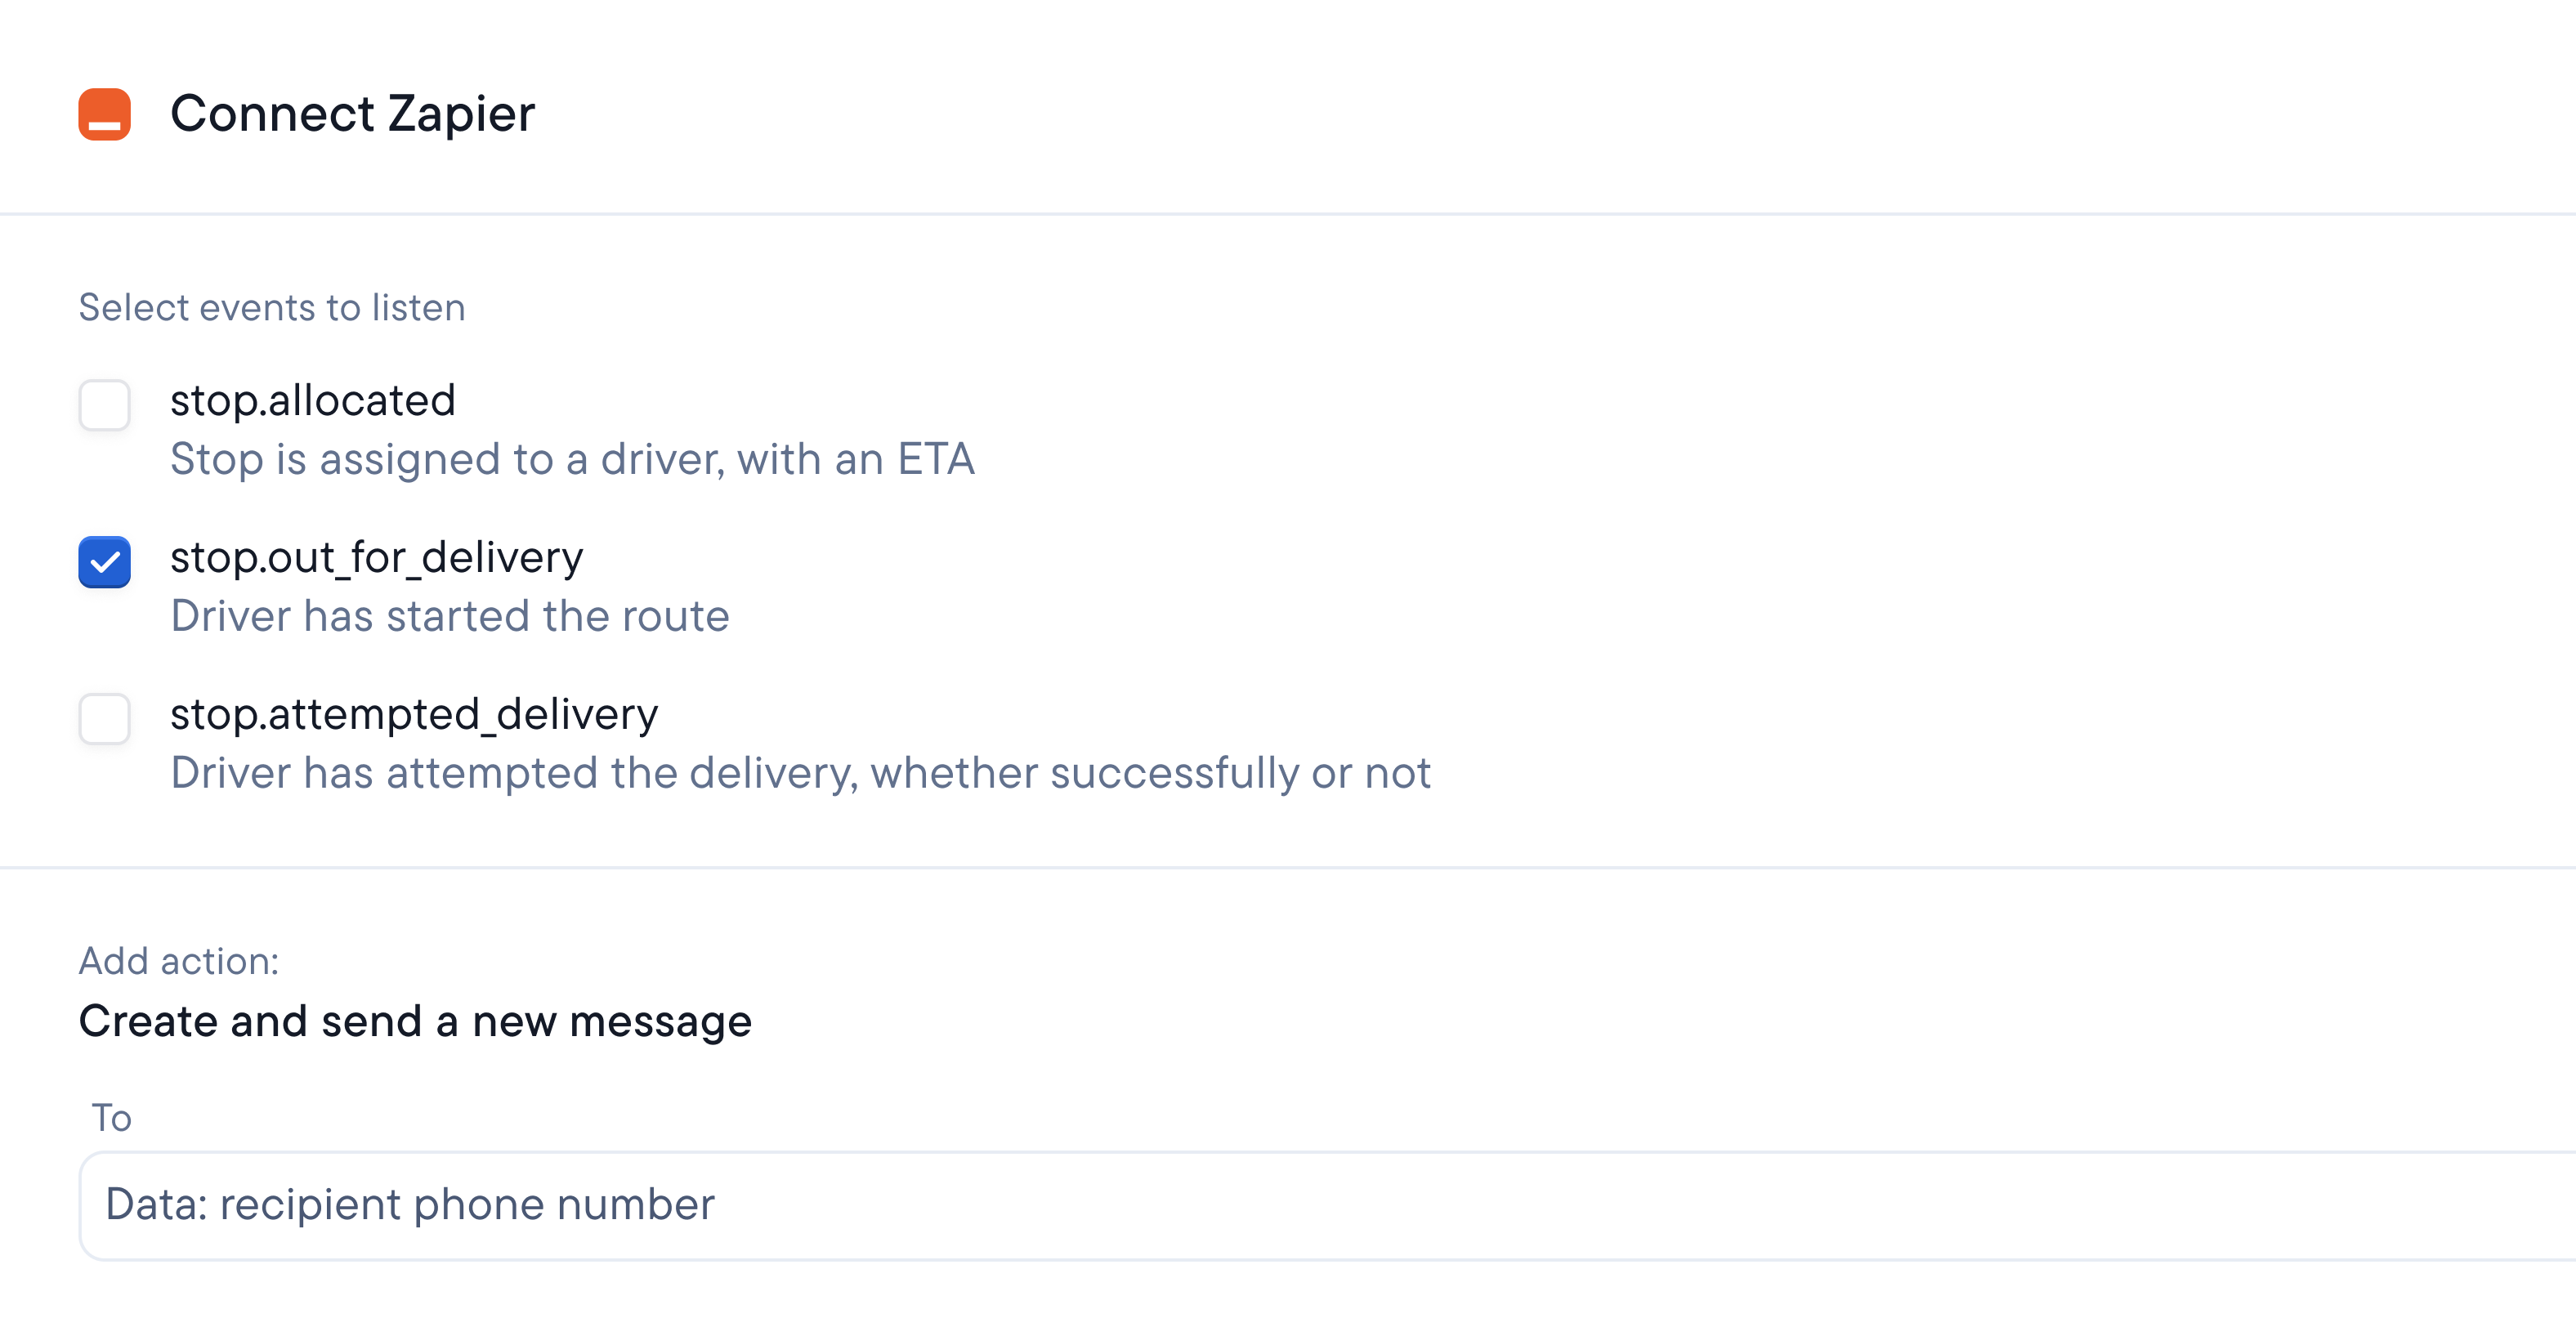Select the stop.attempted_delivery event label
The image size is (2576, 1327).
415,713
